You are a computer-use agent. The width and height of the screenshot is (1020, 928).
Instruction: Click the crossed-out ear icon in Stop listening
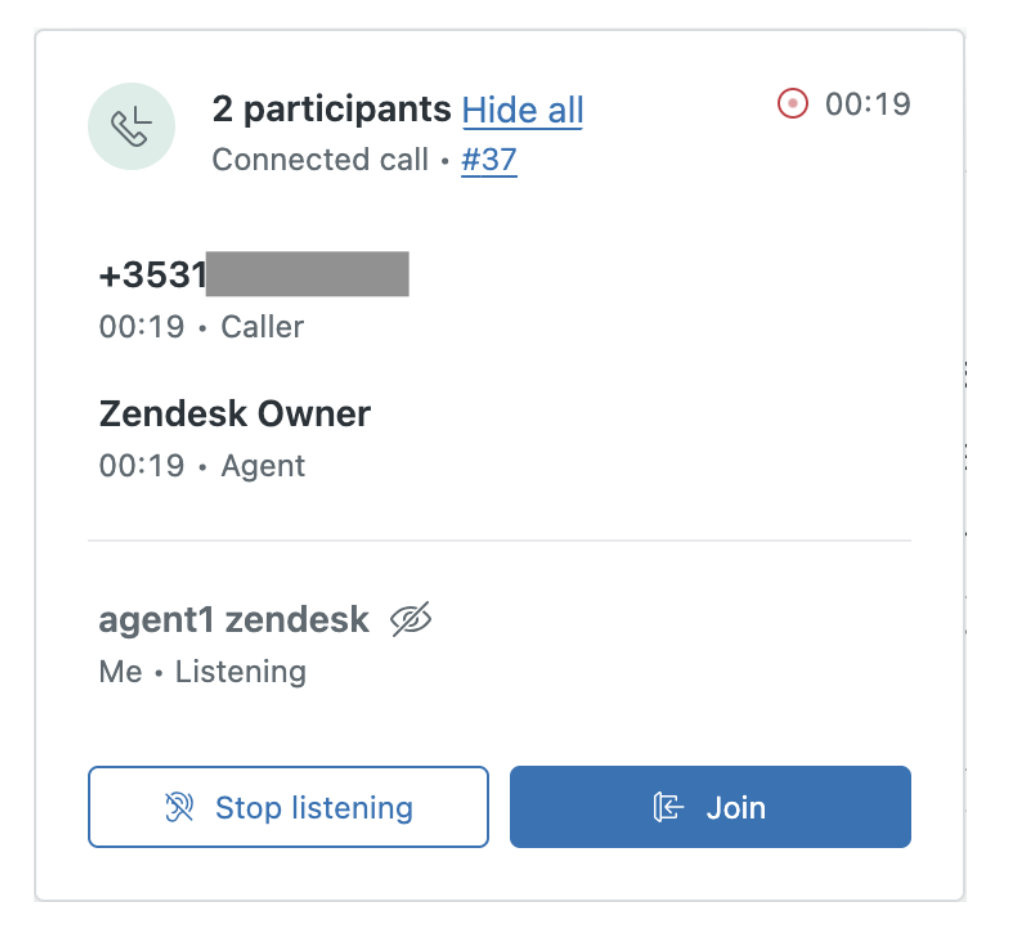(x=180, y=807)
